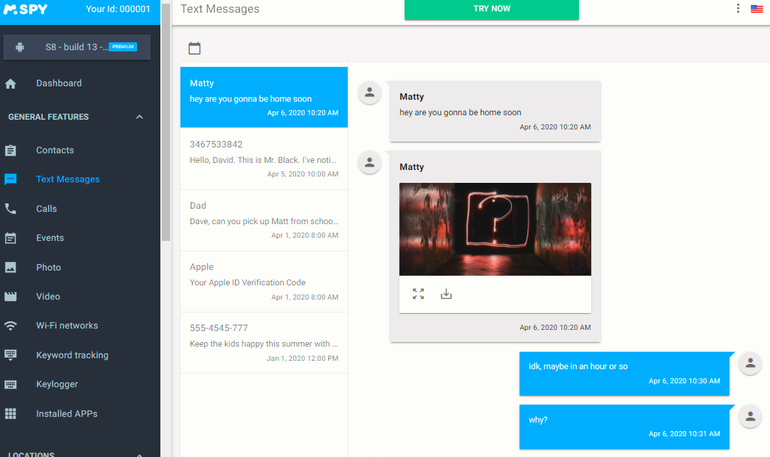770x457 pixels.
Task: Open Keyword tracking section
Action: pos(72,355)
